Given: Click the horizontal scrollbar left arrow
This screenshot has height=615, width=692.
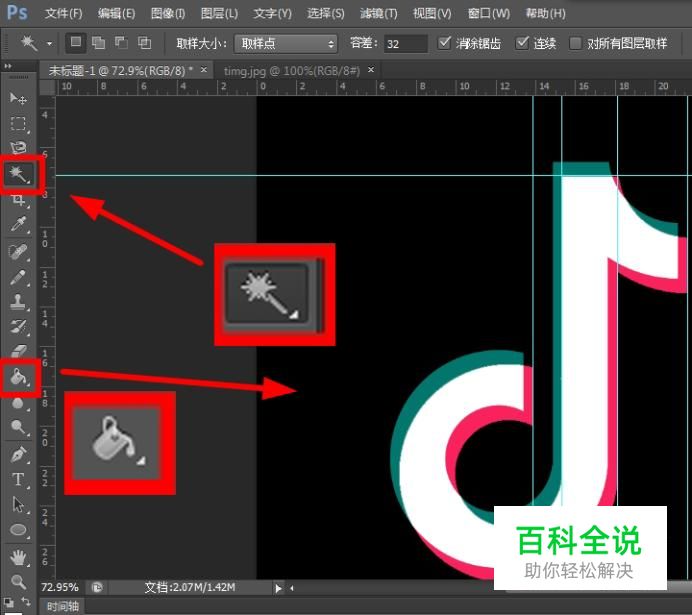Looking at the screenshot, I should click(x=292, y=588).
